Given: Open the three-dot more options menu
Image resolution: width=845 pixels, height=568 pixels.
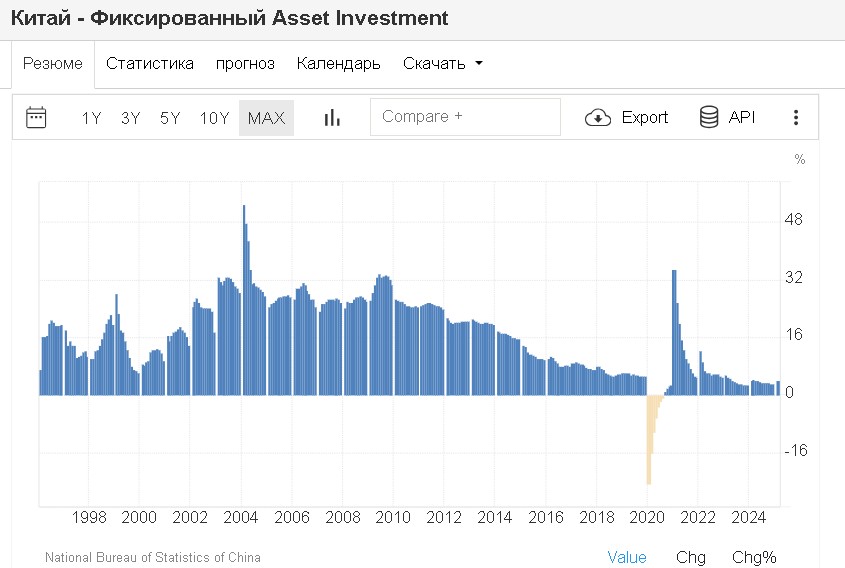Looking at the screenshot, I should tap(796, 117).
